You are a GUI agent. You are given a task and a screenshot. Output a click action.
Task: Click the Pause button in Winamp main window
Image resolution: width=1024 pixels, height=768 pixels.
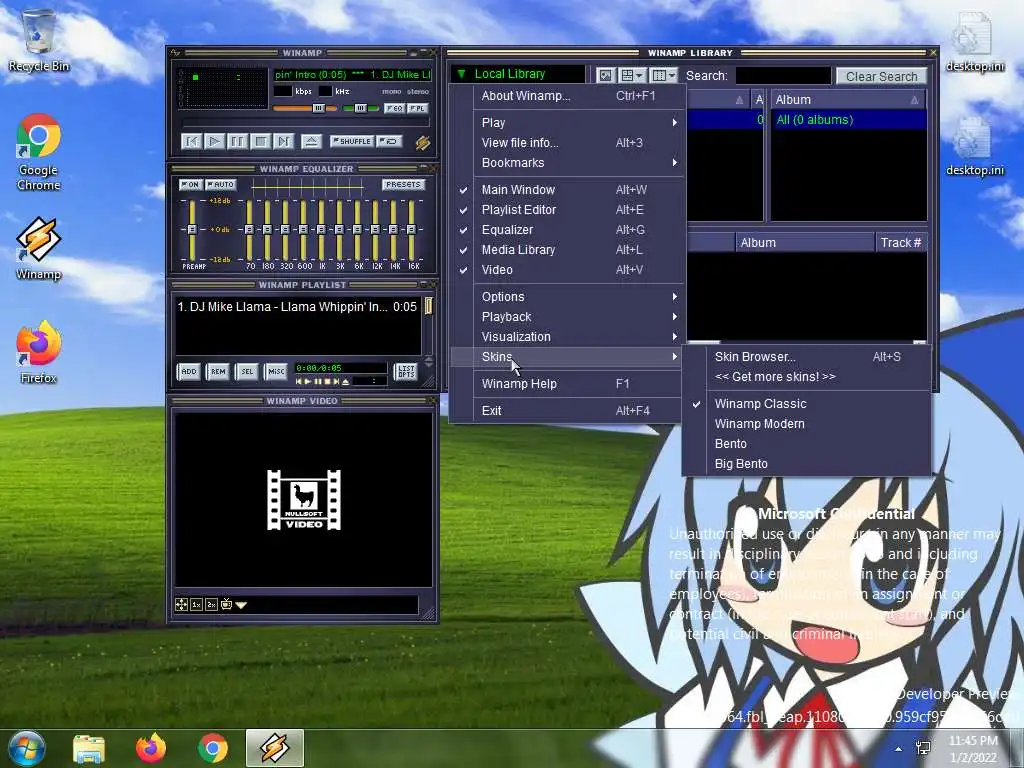click(237, 141)
